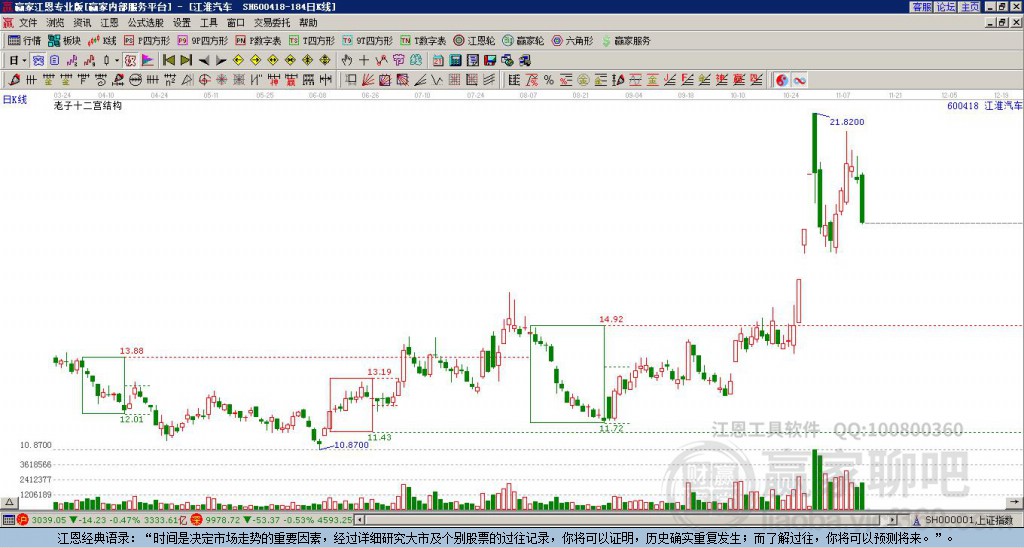Click the volume panel right arrow button
1024x548 pixels.
click(1016, 502)
